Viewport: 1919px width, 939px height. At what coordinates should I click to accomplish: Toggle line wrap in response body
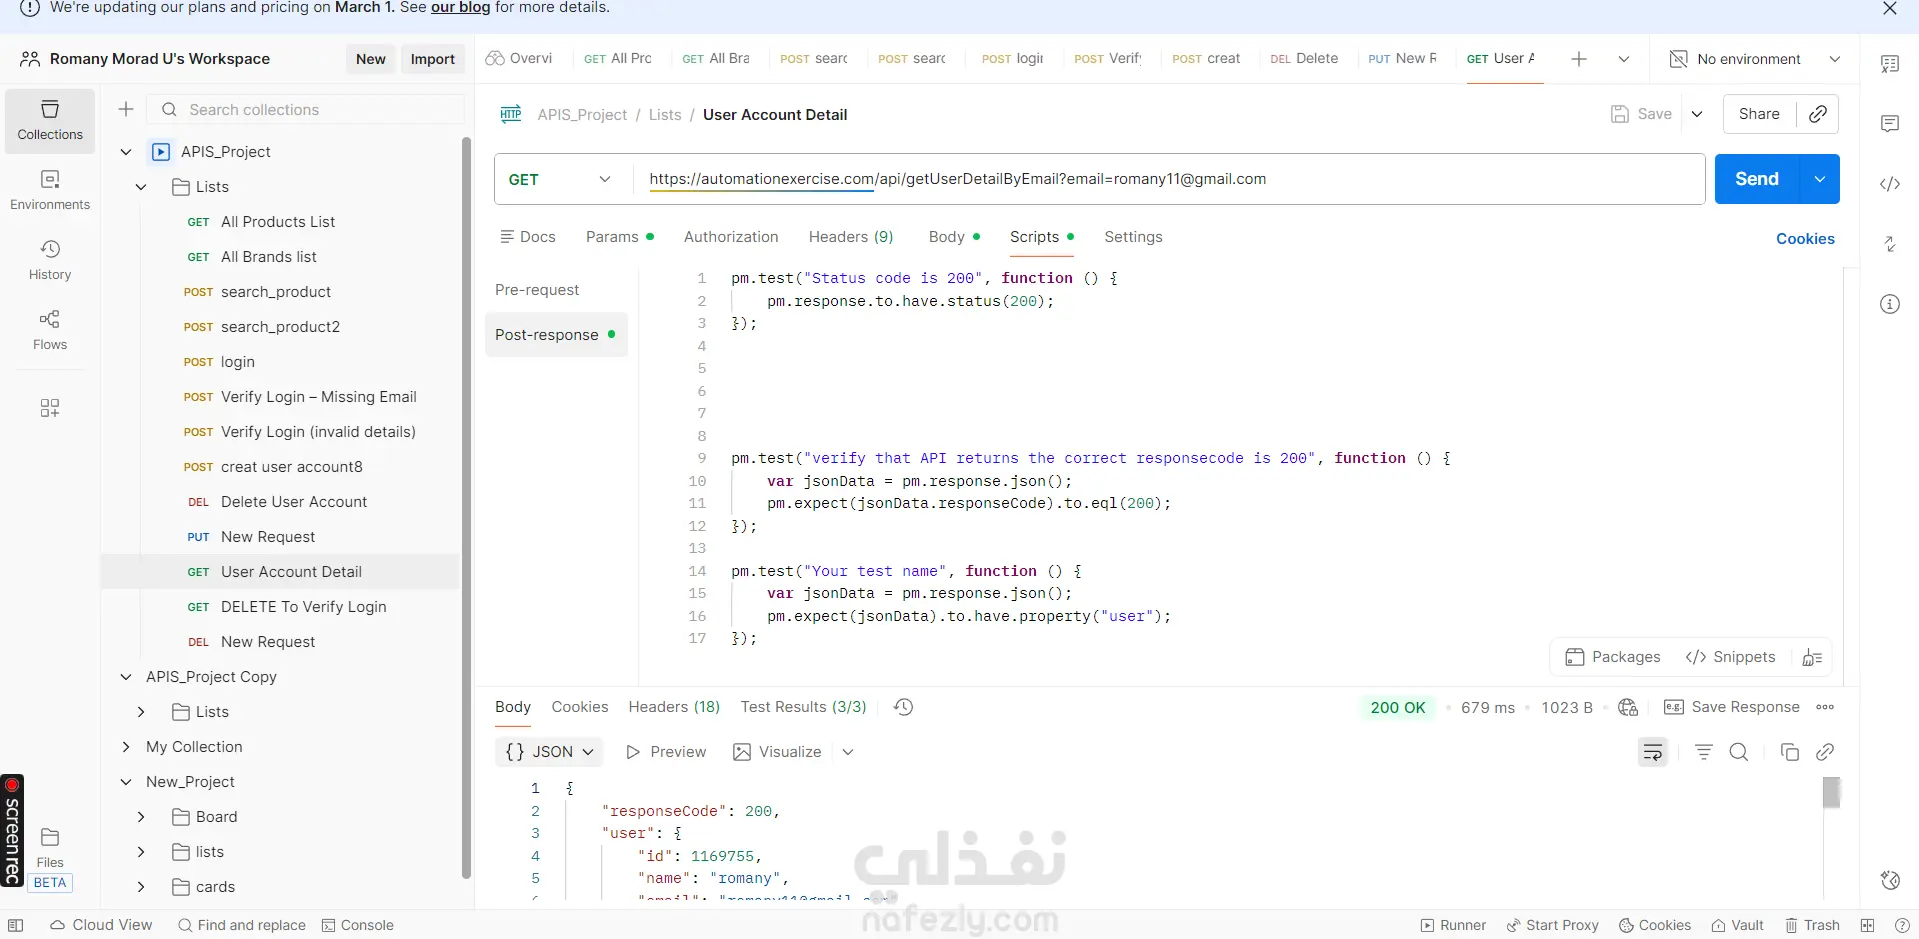(x=1653, y=752)
